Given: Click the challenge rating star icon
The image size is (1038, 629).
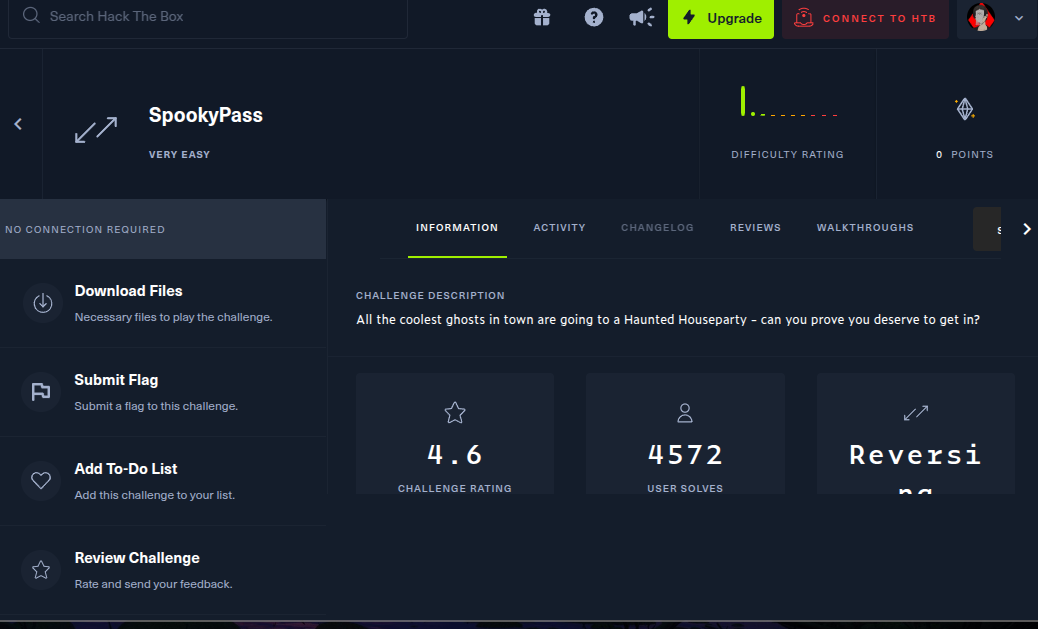Looking at the screenshot, I should click(455, 413).
